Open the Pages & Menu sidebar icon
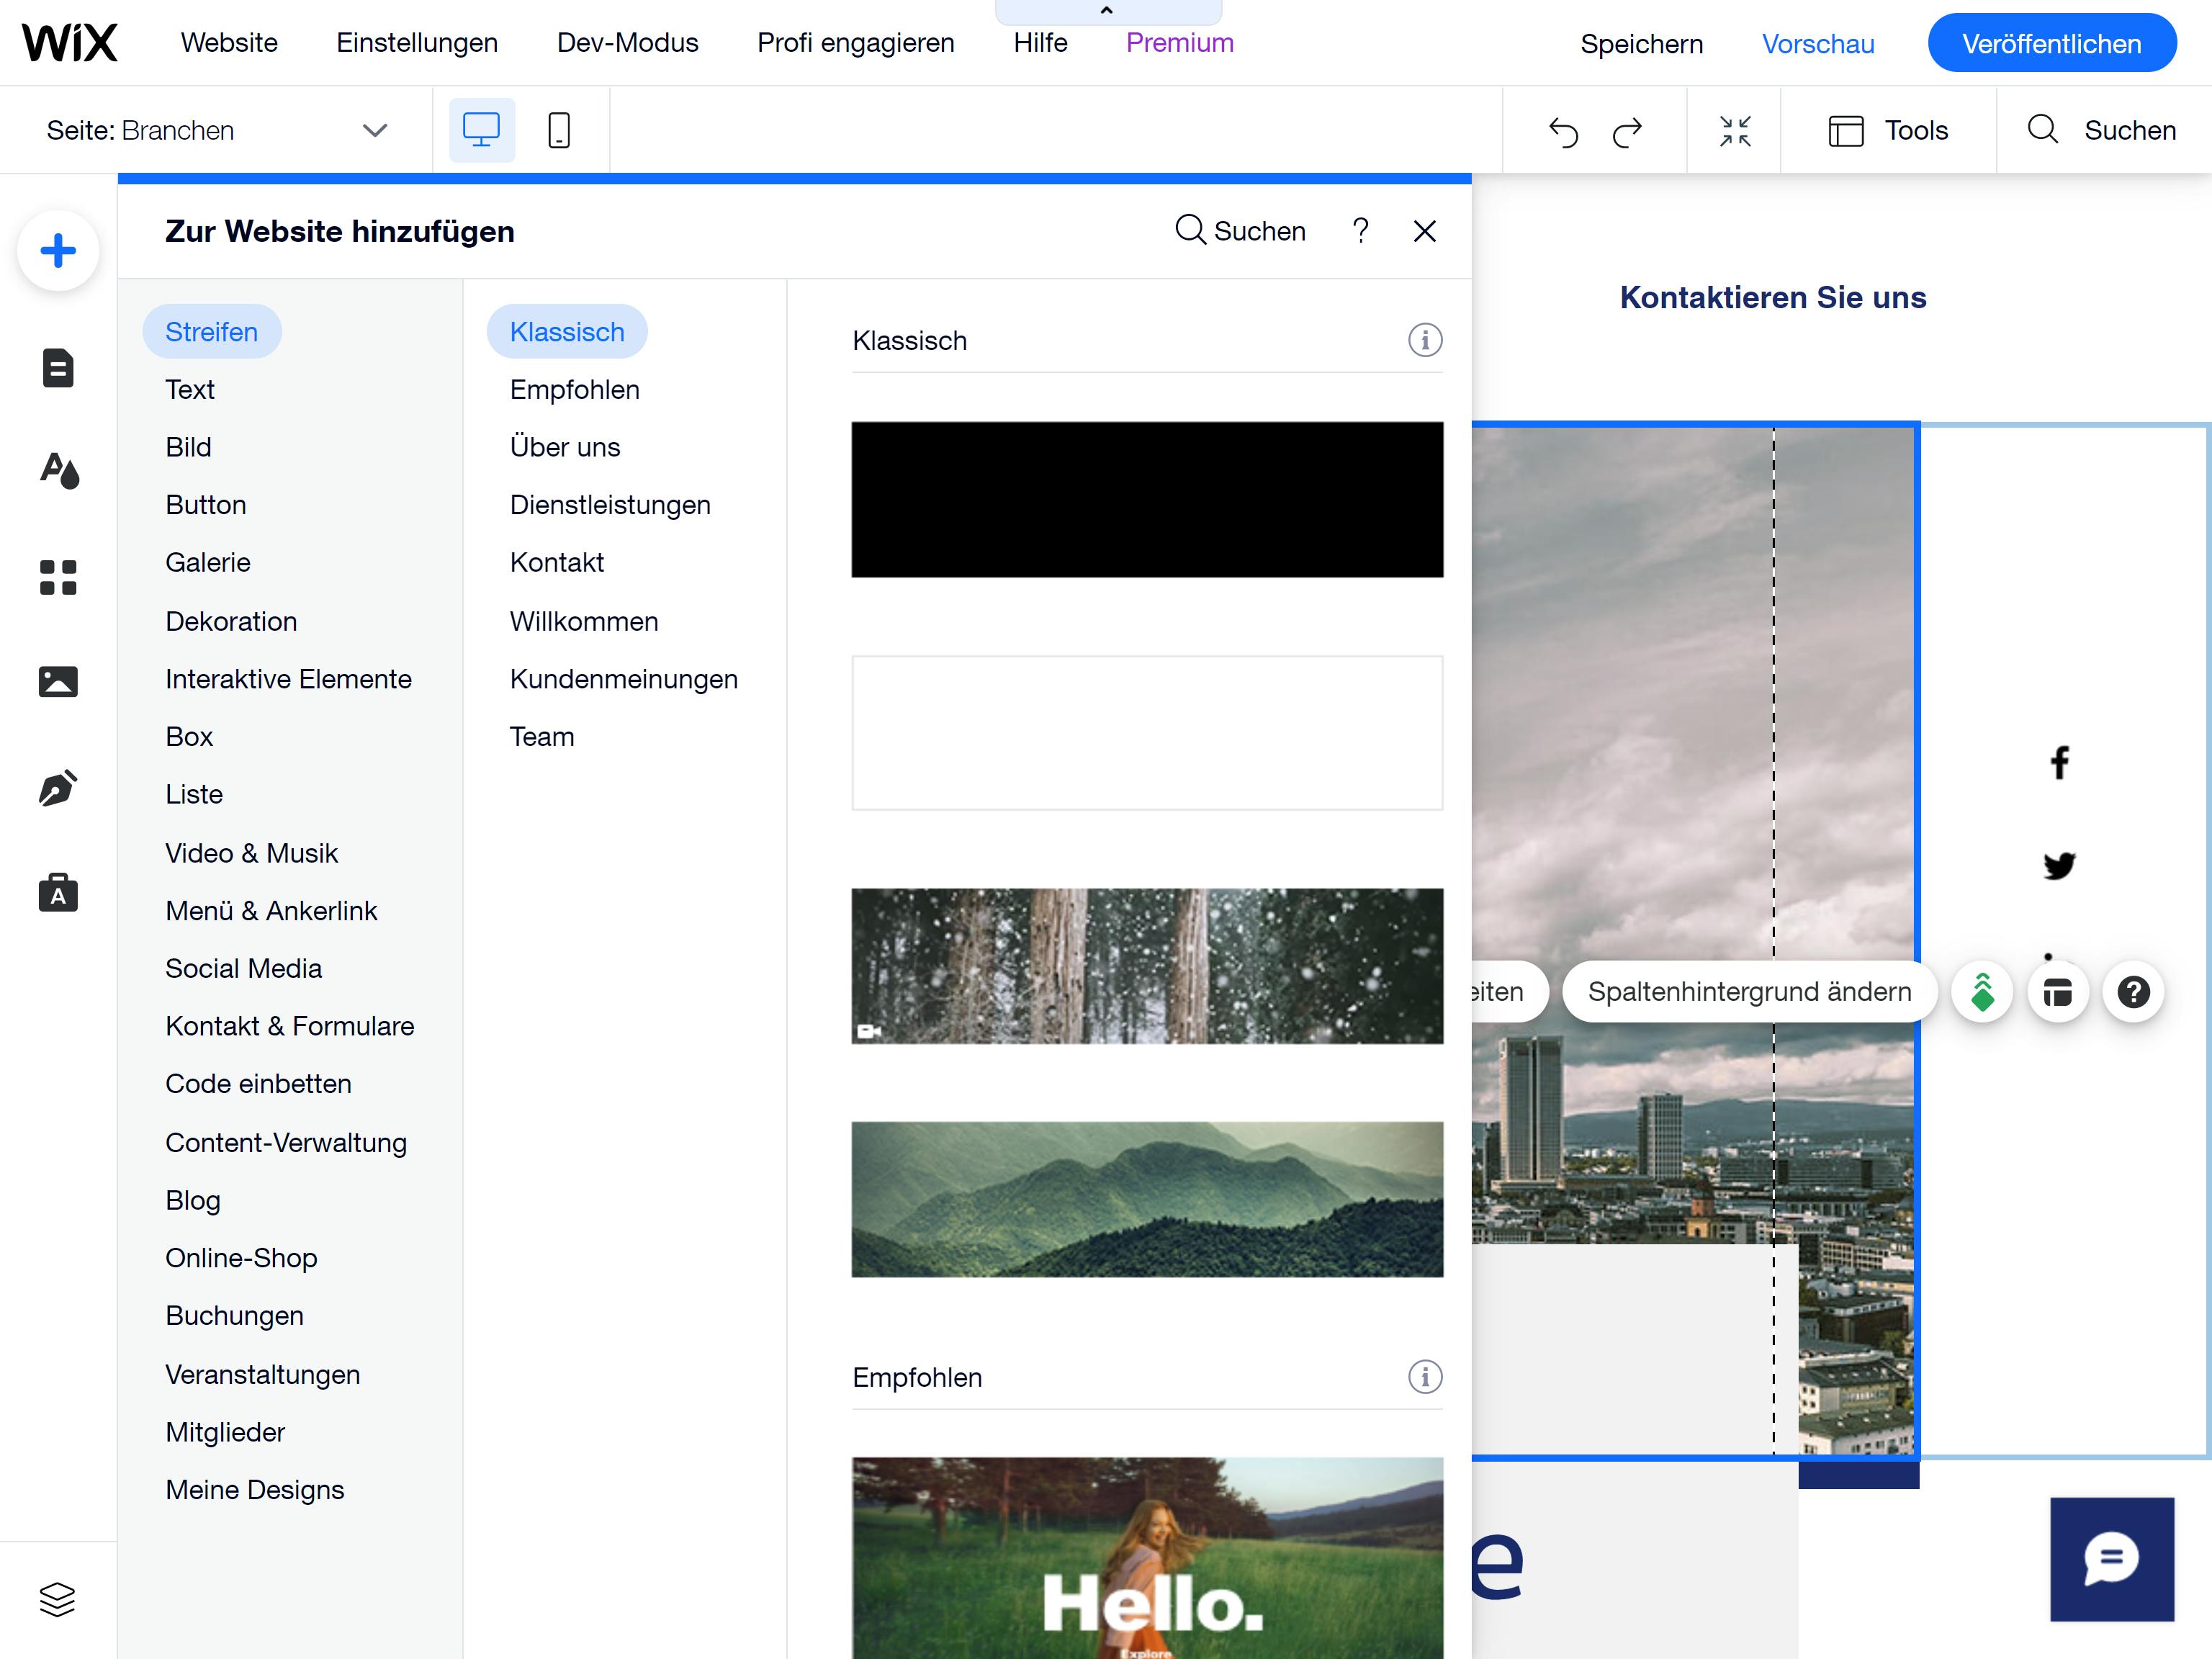The image size is (2212, 1659). pos(58,368)
